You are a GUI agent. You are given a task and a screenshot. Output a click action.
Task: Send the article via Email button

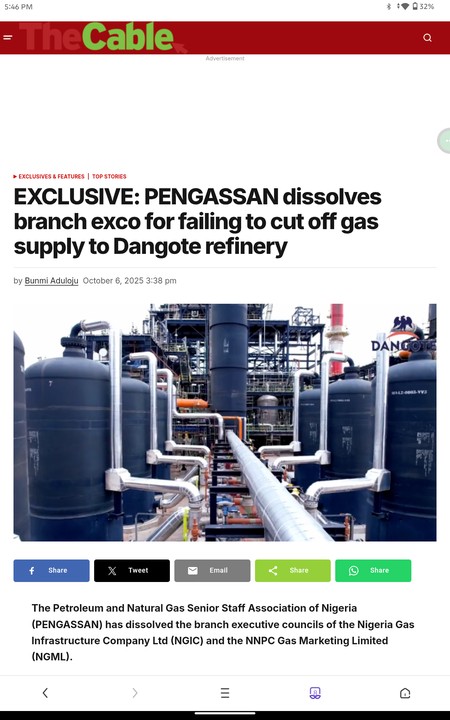coord(212,570)
